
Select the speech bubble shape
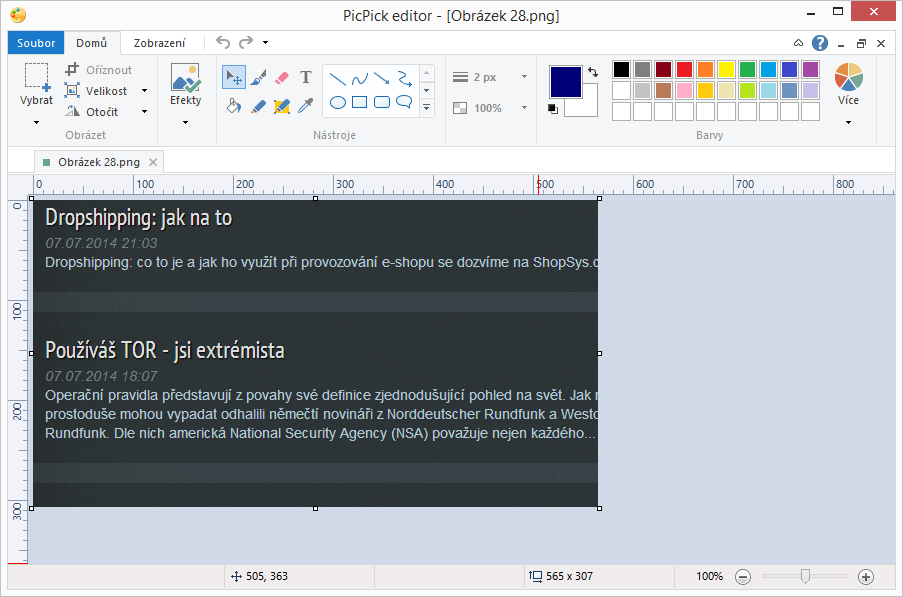(x=404, y=102)
